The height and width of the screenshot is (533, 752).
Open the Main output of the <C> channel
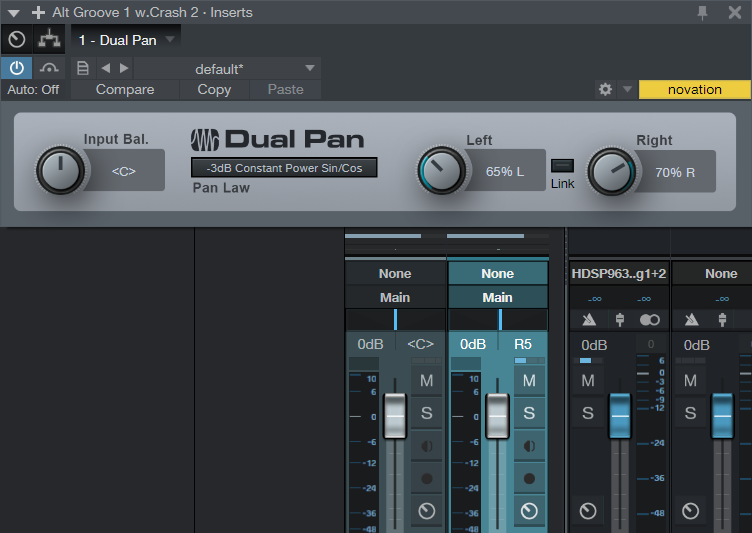395,297
